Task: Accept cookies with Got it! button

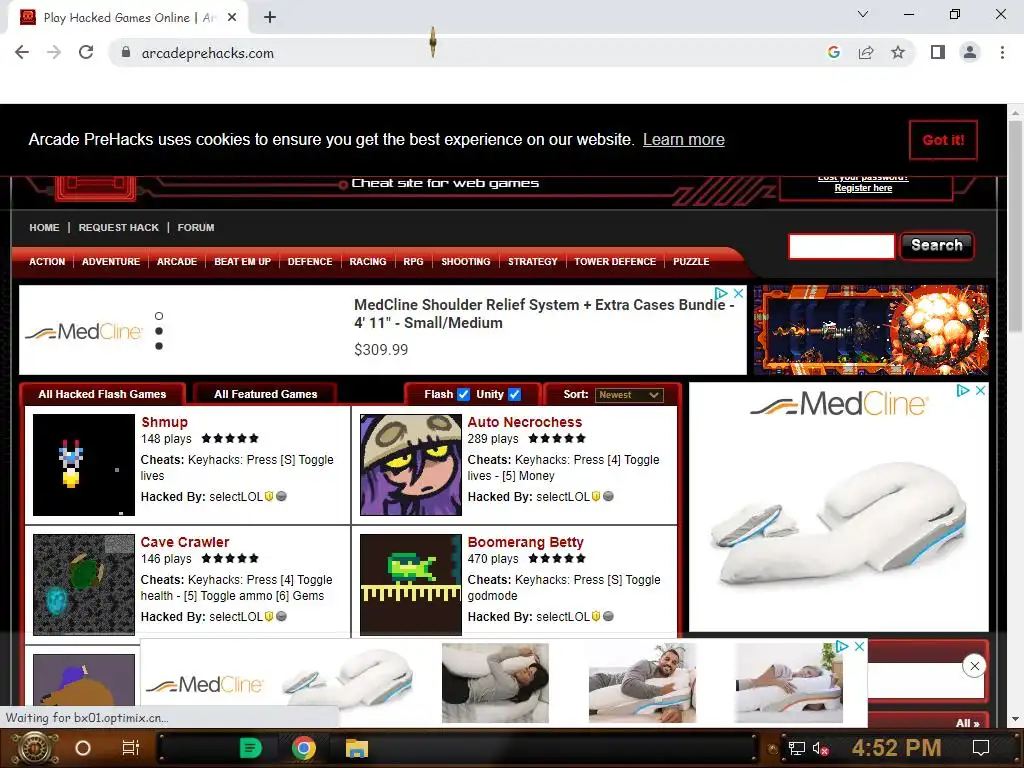Action: click(943, 140)
